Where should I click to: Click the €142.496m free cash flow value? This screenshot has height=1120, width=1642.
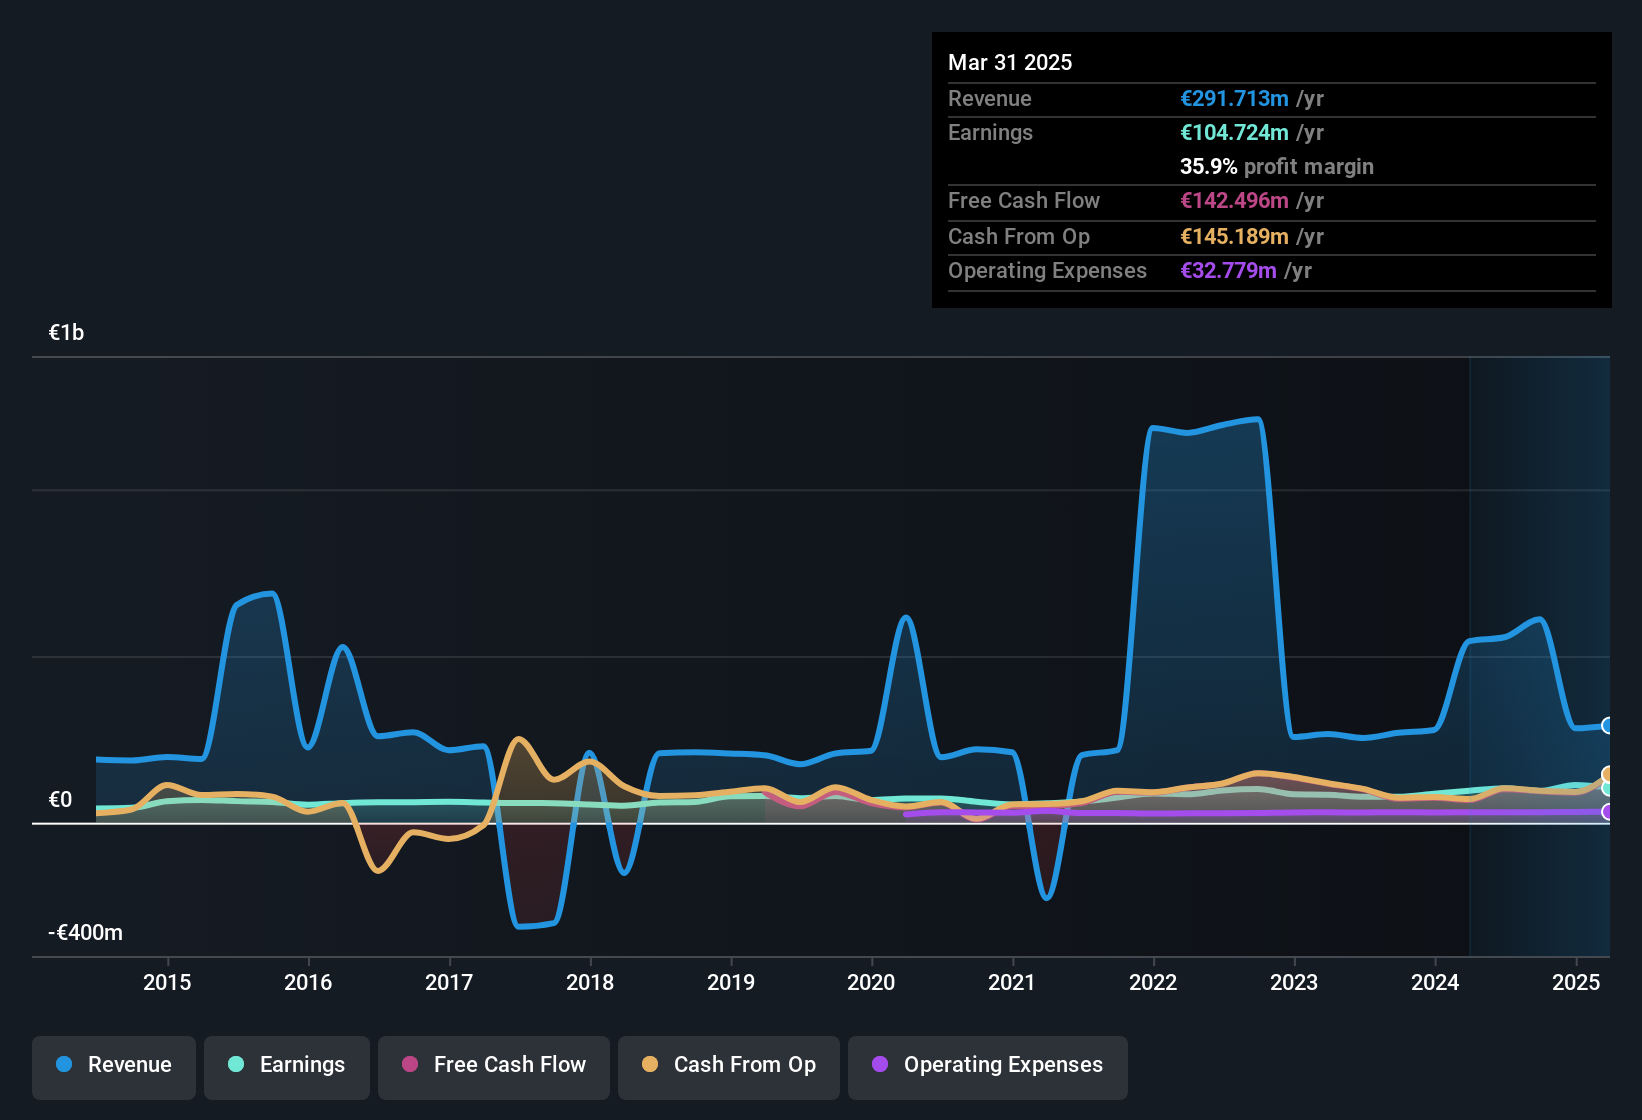pyautogui.click(x=1234, y=200)
